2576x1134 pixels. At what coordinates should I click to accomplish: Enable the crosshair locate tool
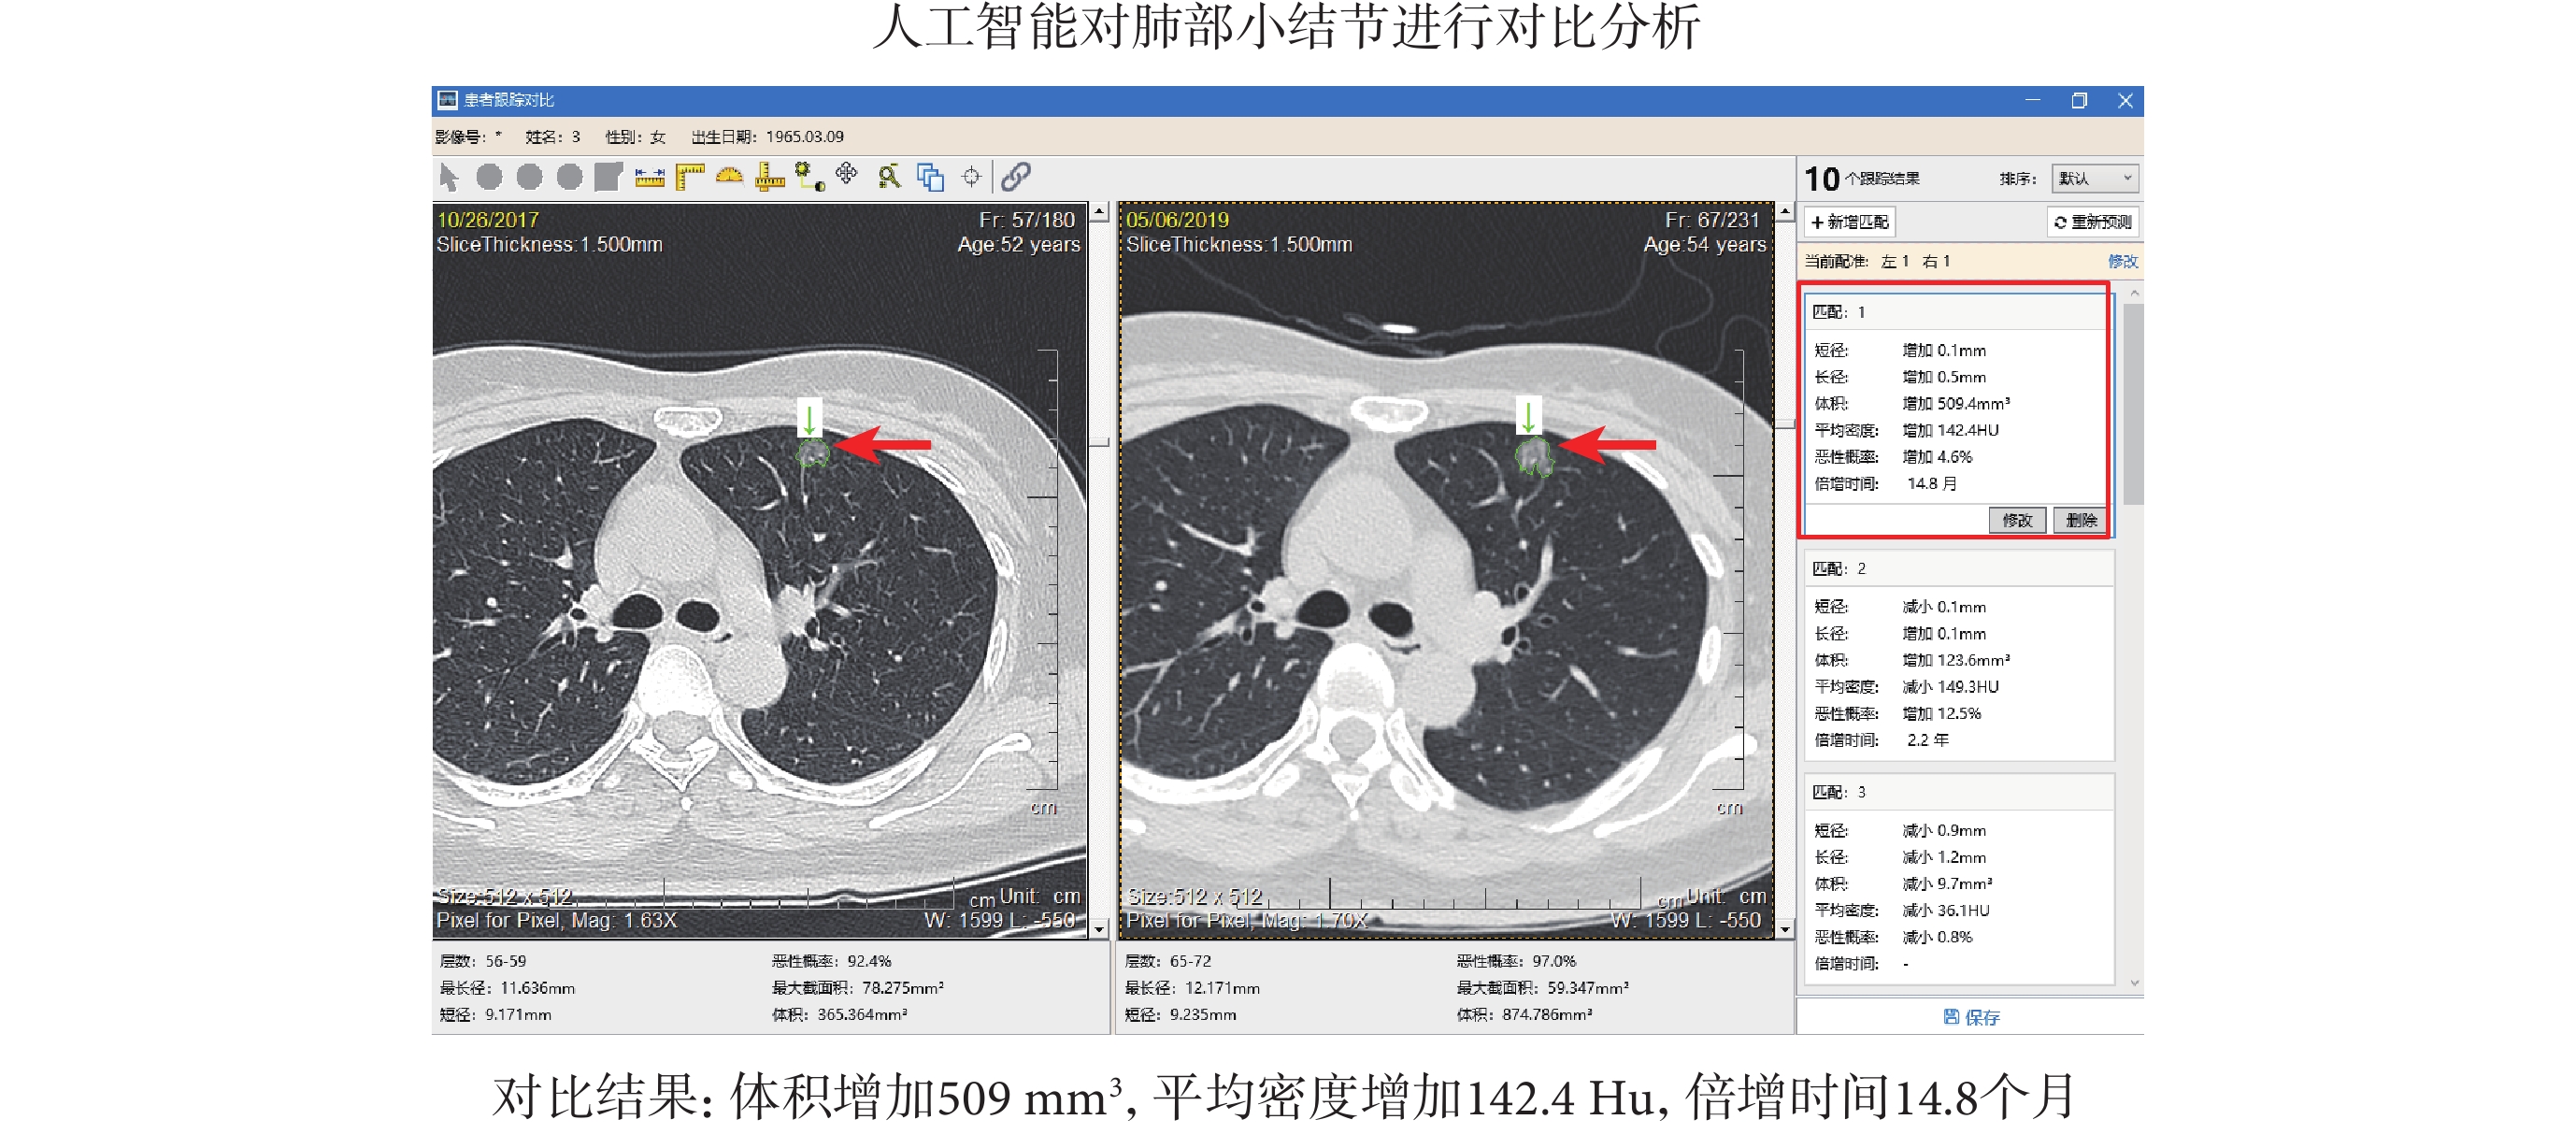971,177
